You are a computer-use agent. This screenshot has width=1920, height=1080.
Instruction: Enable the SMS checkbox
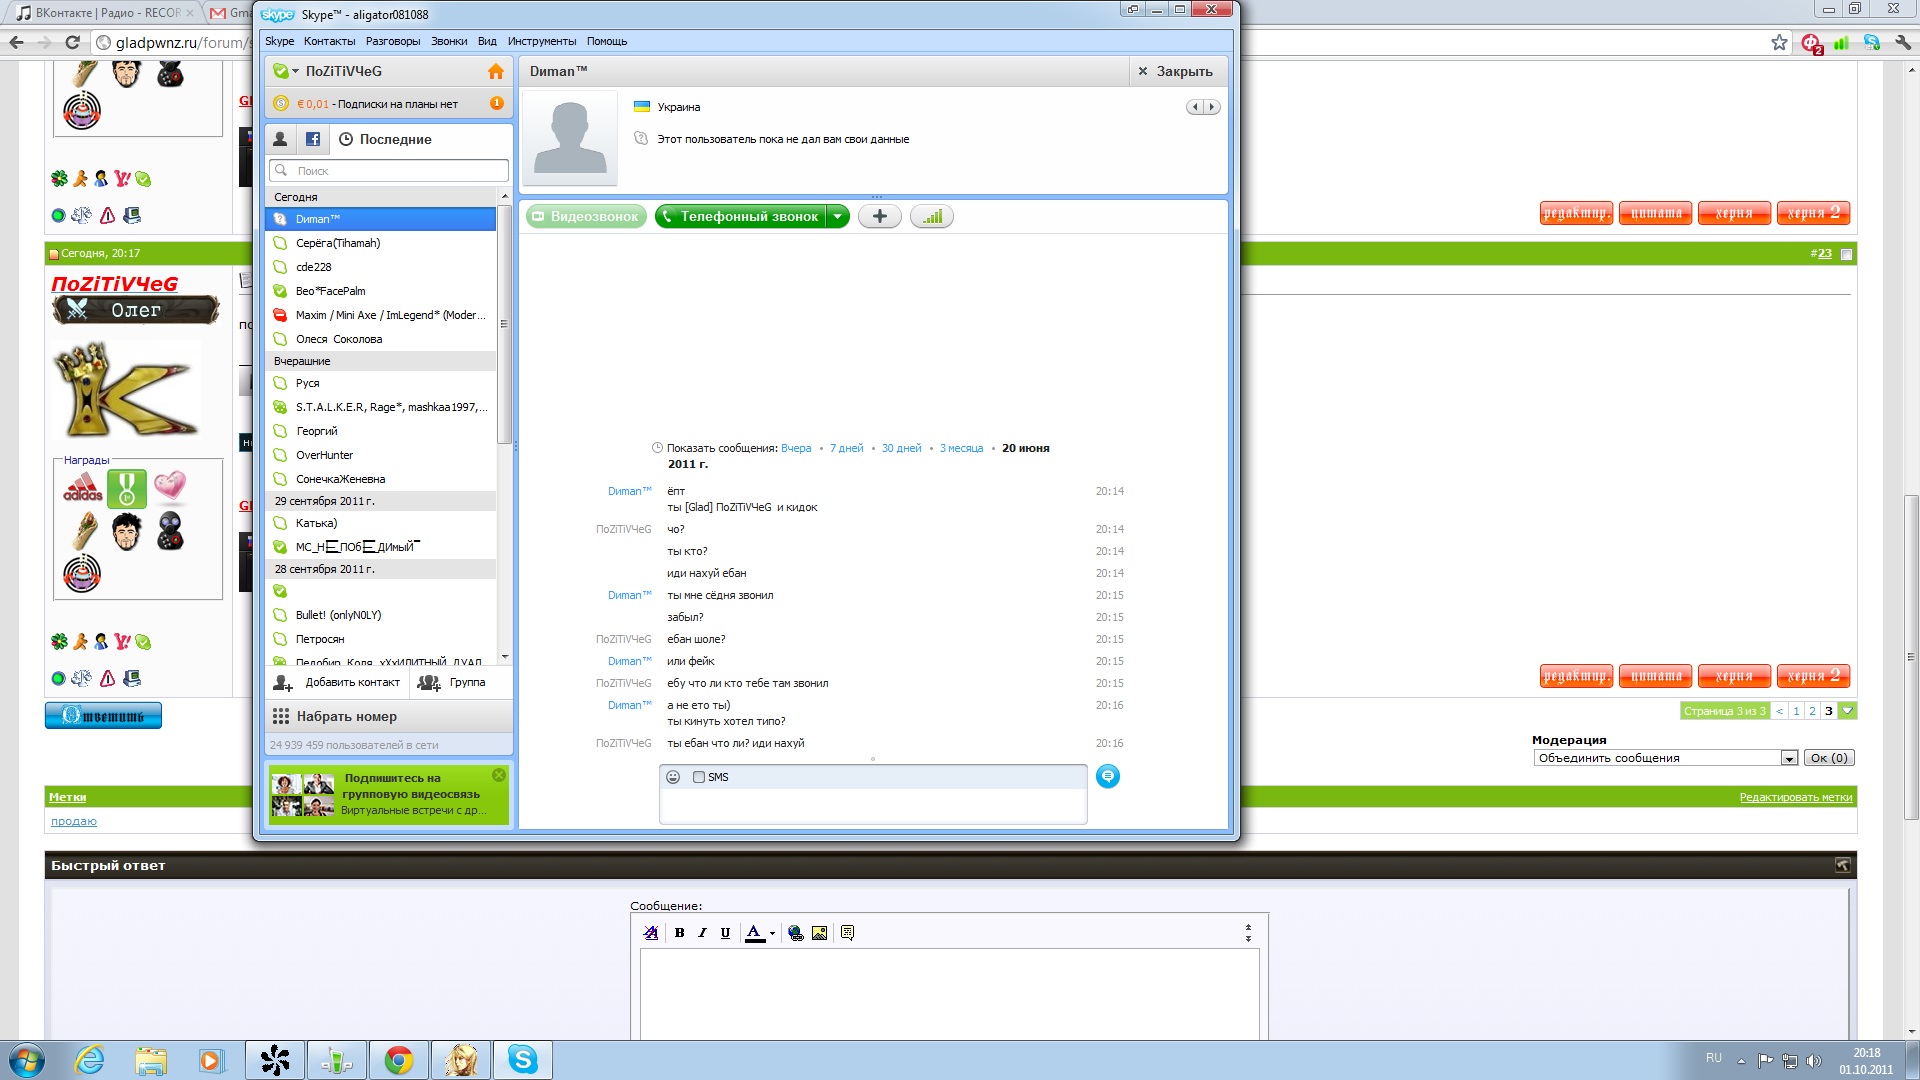click(699, 777)
